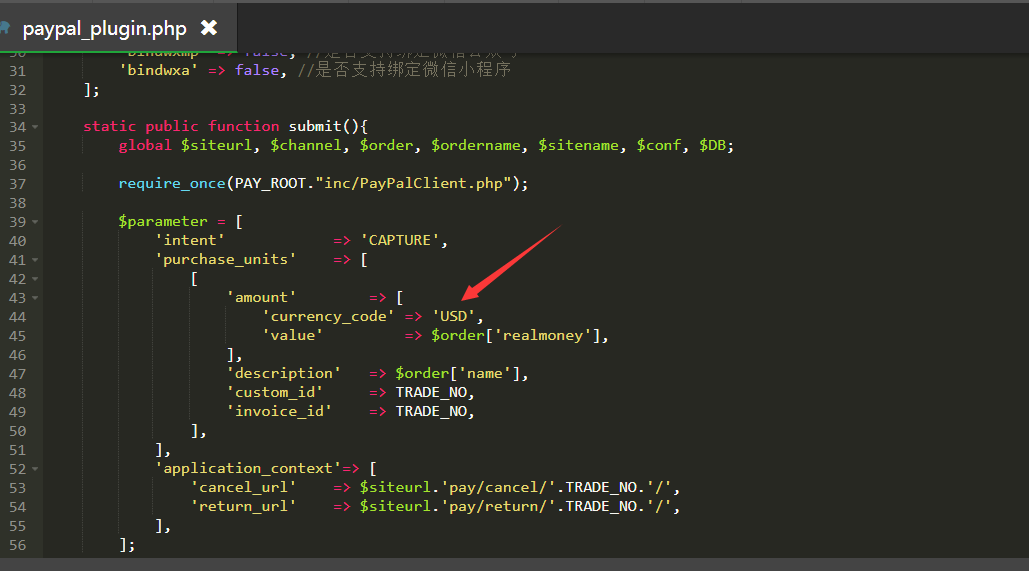Click the 'cancel_url' key
The width and height of the screenshot is (1029, 571).
point(243,488)
